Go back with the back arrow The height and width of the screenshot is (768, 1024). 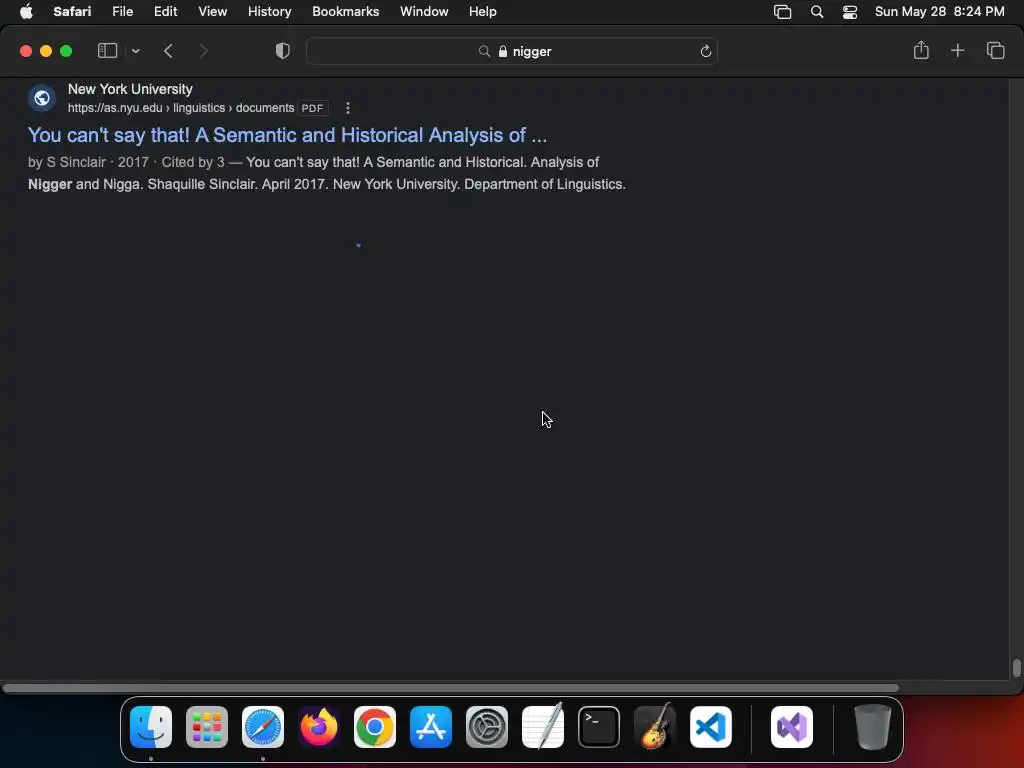(168, 51)
